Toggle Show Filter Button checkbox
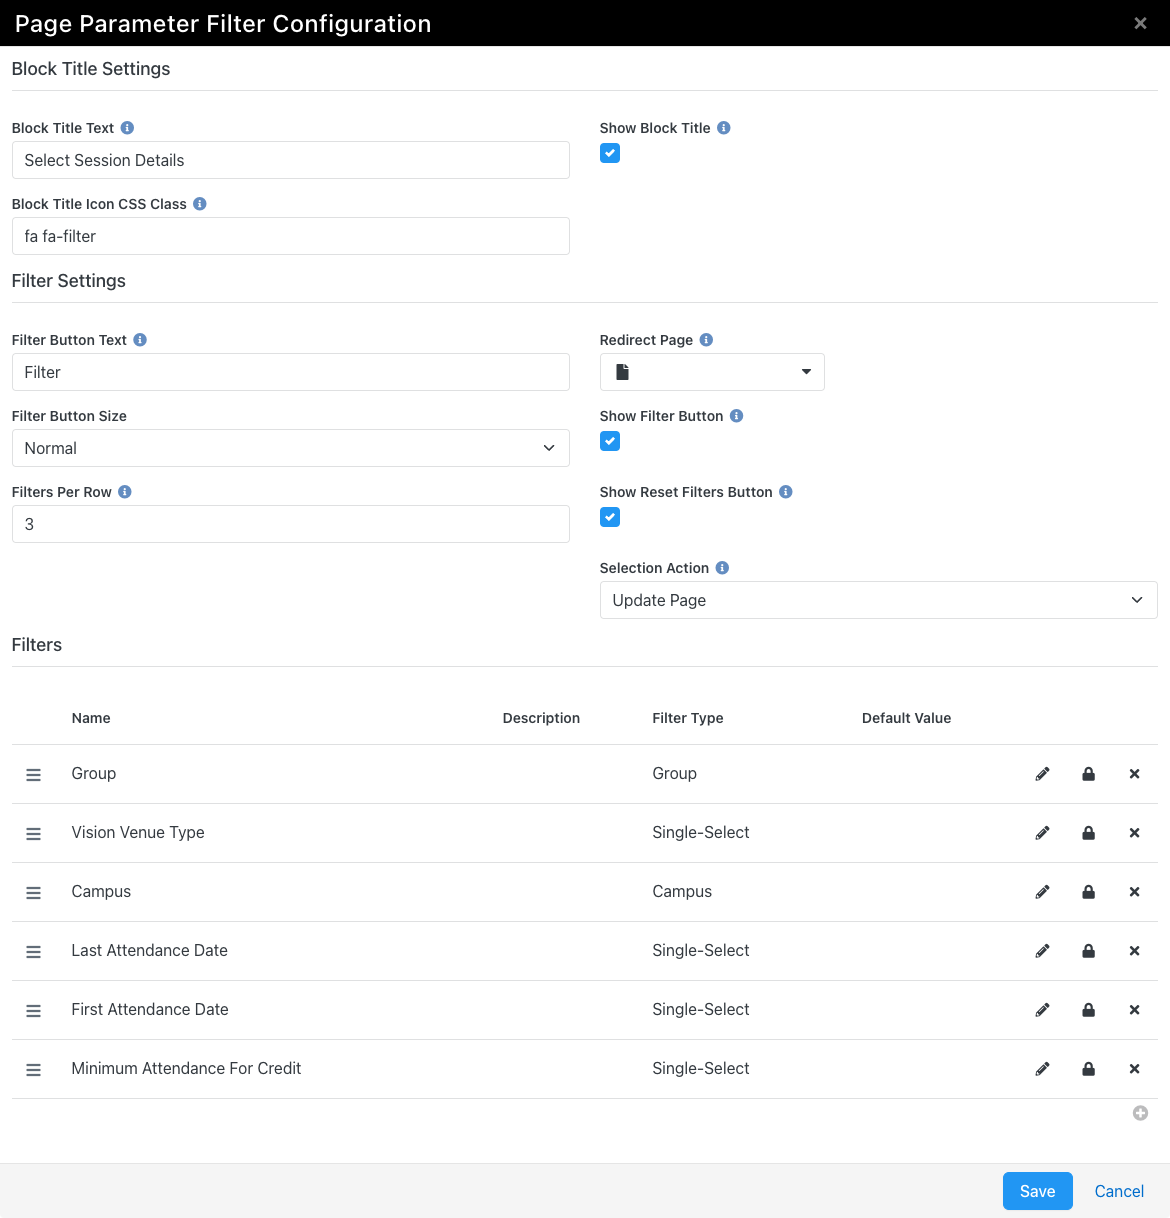This screenshot has width=1170, height=1218. tap(610, 441)
